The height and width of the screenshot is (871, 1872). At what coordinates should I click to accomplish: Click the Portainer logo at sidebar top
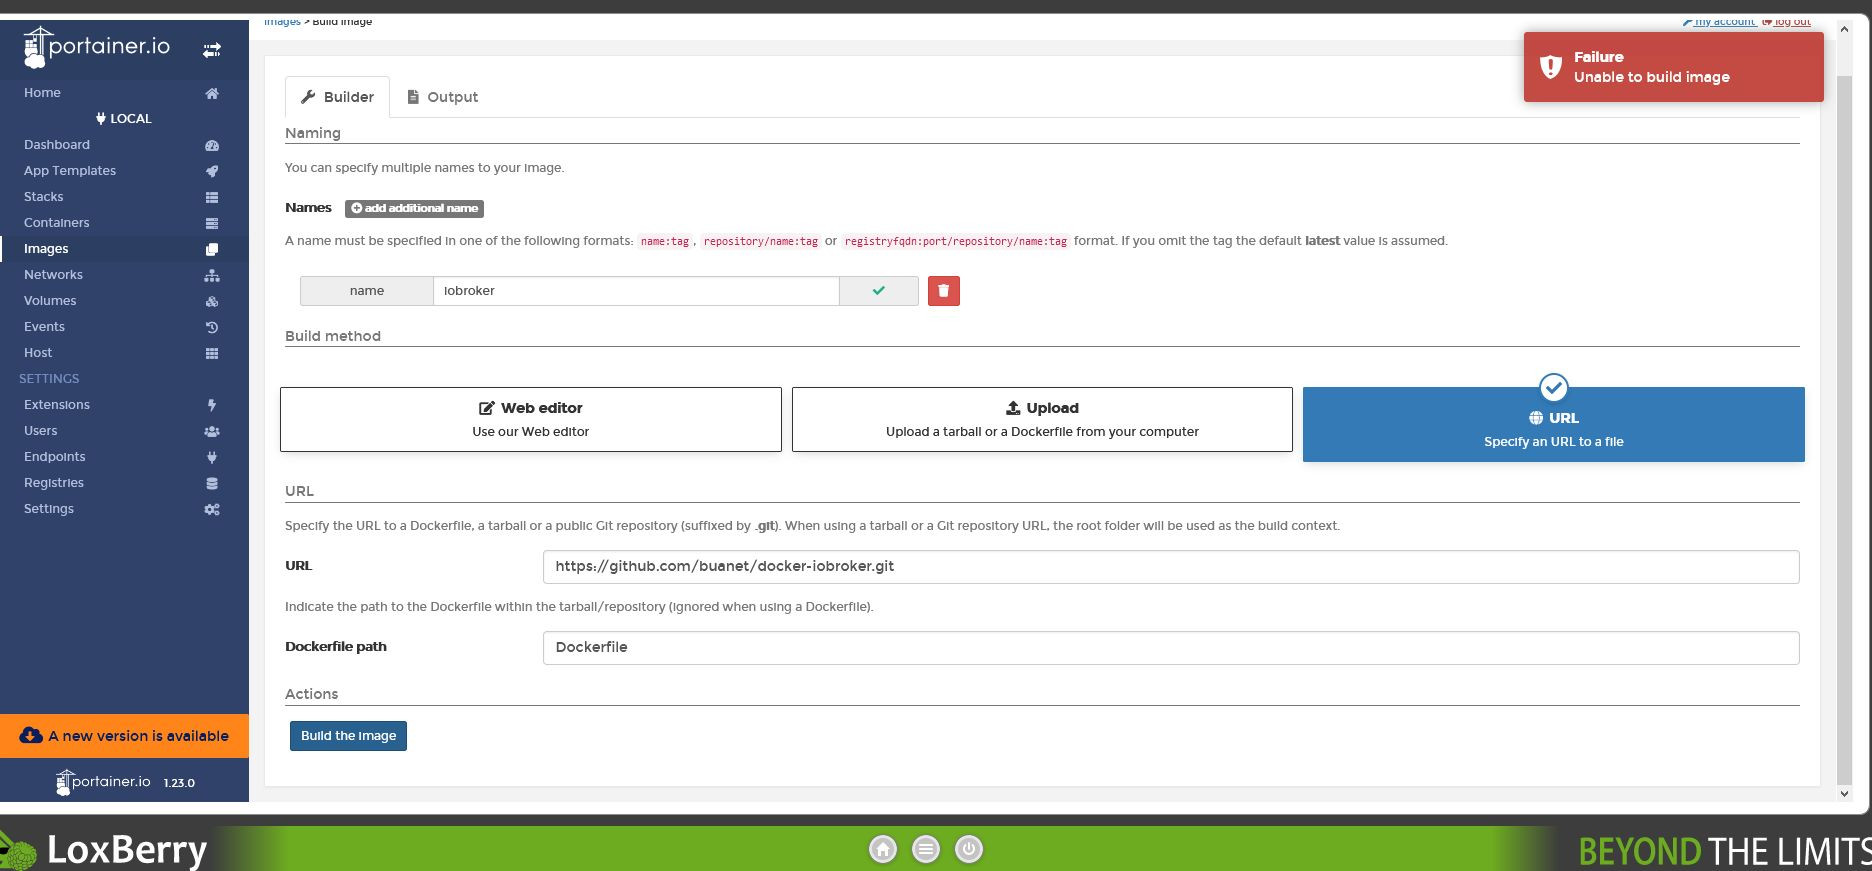pos(97,47)
